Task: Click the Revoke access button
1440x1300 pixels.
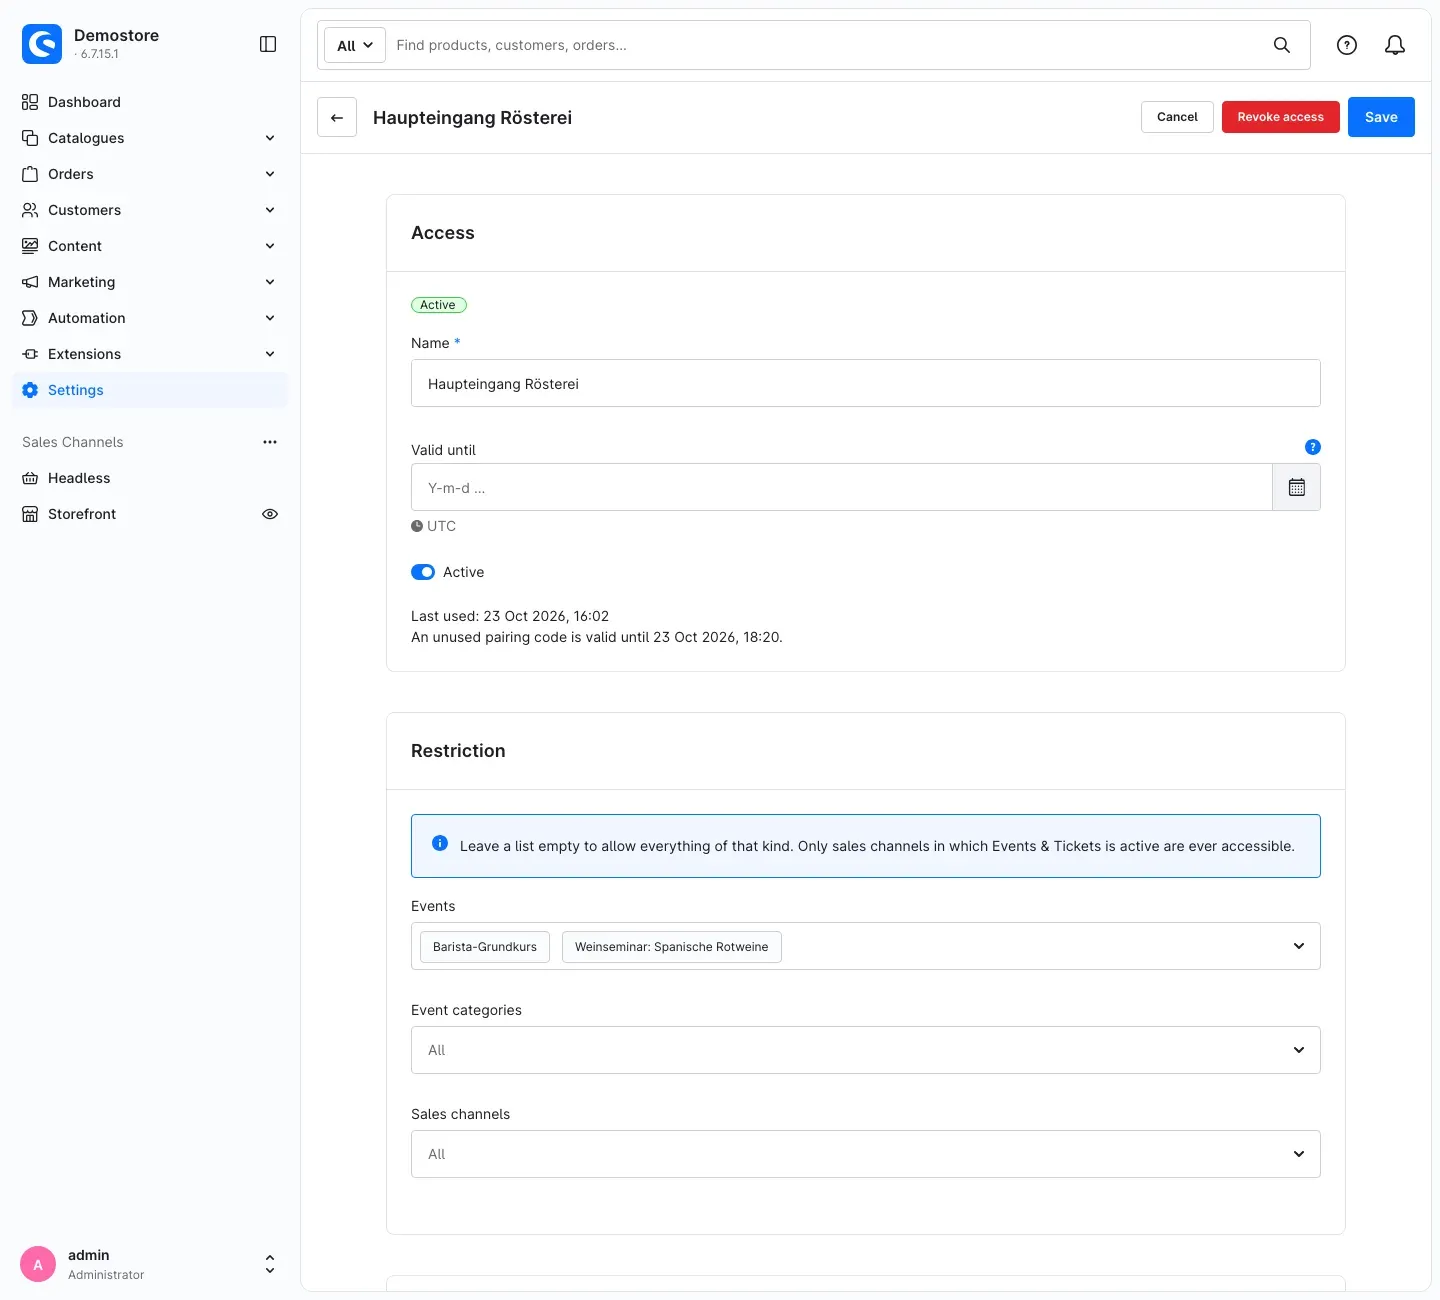Action: (1280, 117)
